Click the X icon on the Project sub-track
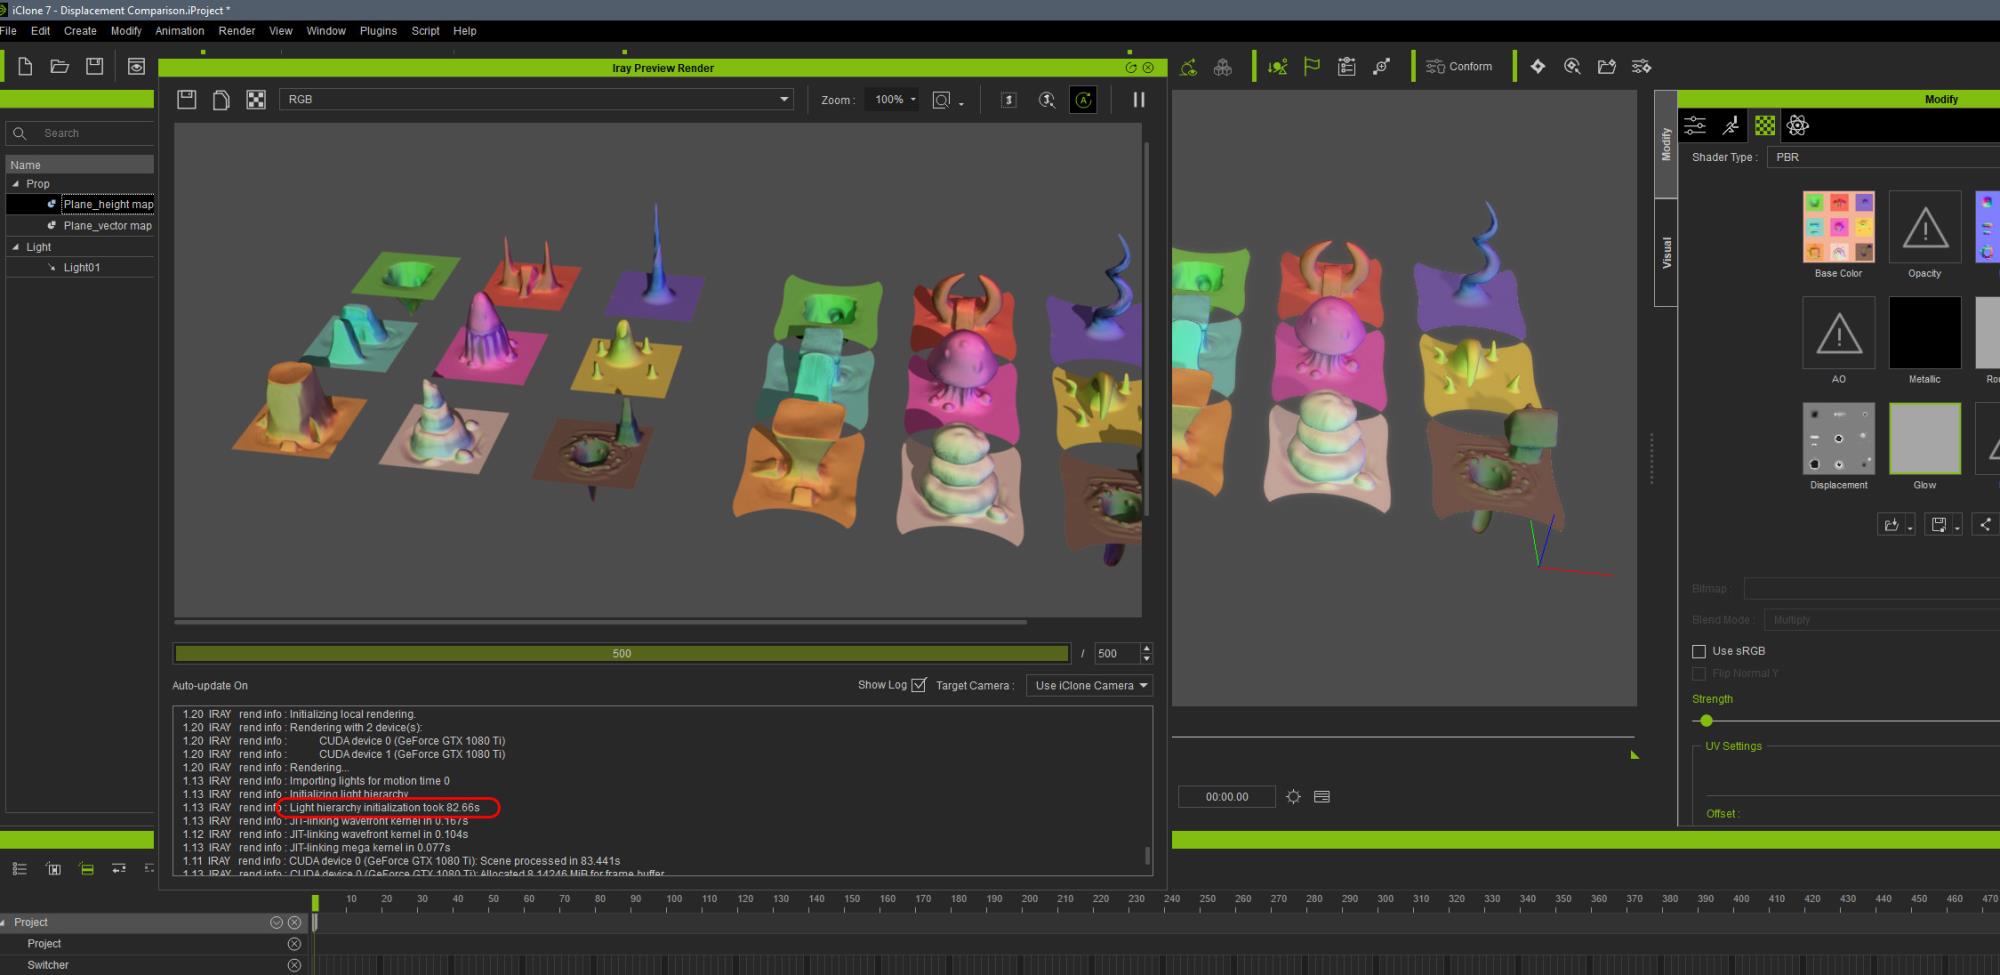Viewport: 2000px width, 975px height. [294, 944]
